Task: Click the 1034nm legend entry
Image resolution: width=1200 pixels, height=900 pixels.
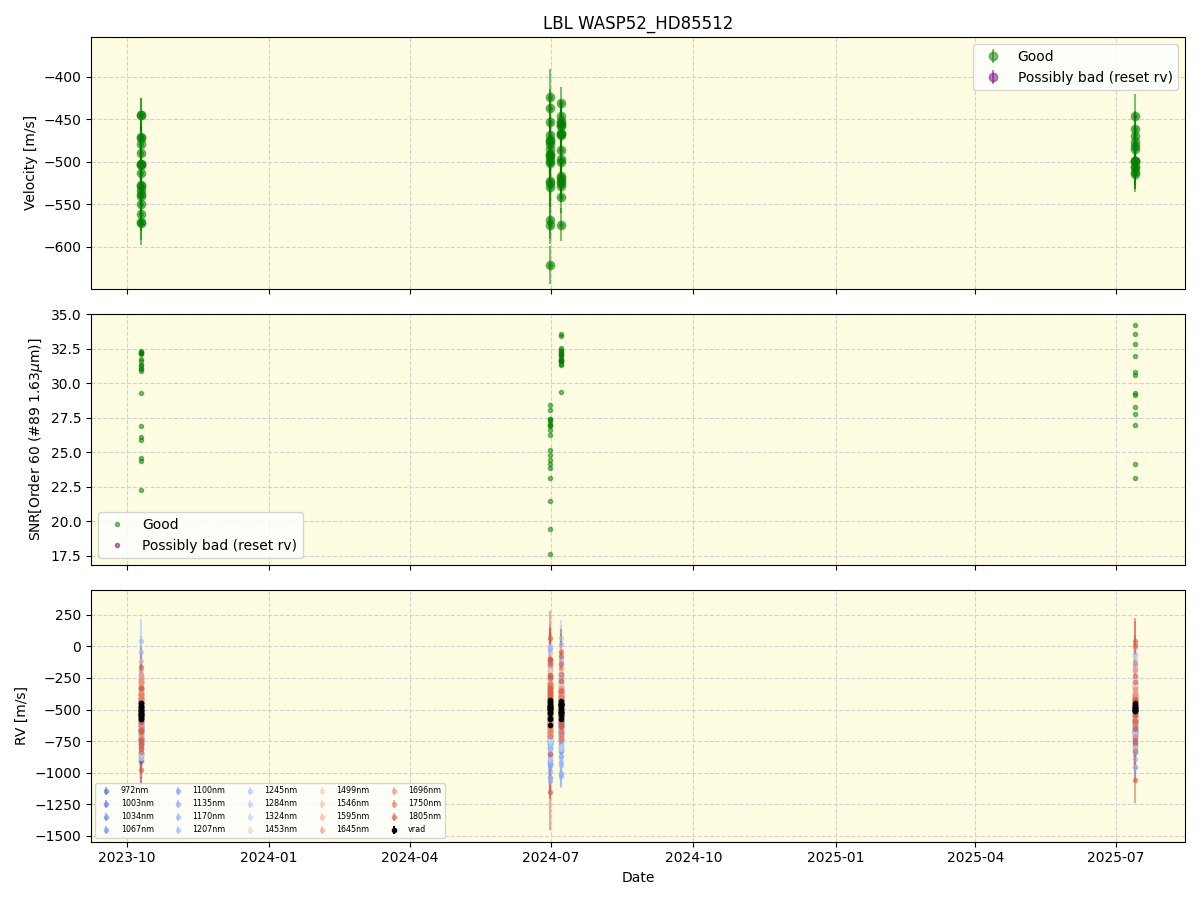Action: (x=128, y=816)
